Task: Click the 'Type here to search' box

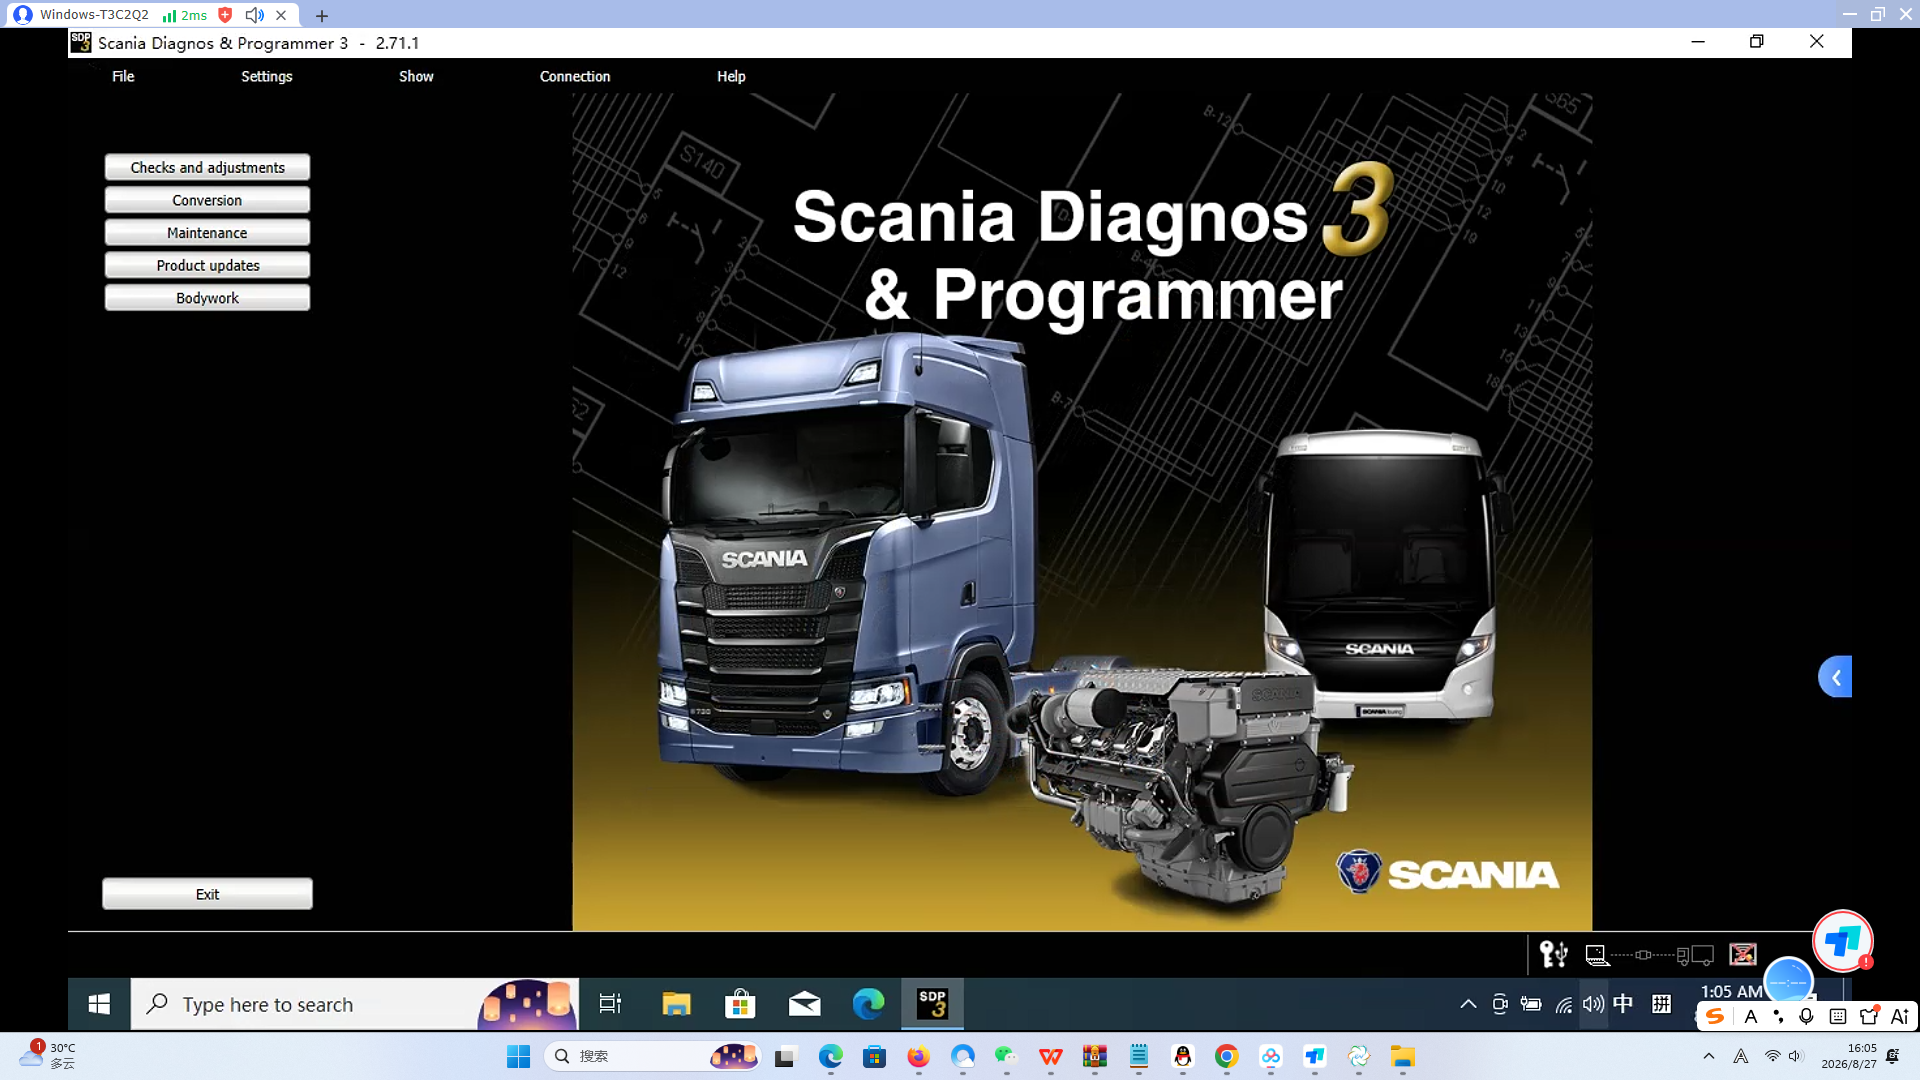Action: pos(354,1004)
